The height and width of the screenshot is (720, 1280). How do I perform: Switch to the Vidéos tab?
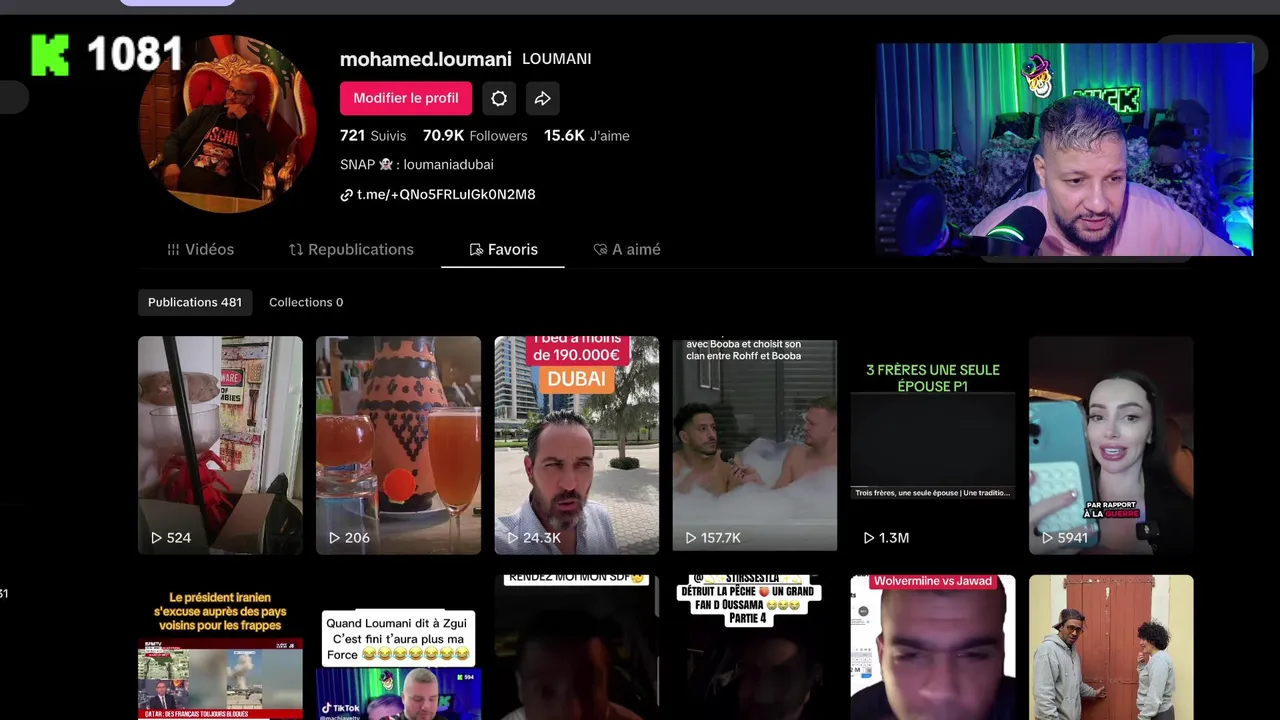(x=200, y=250)
